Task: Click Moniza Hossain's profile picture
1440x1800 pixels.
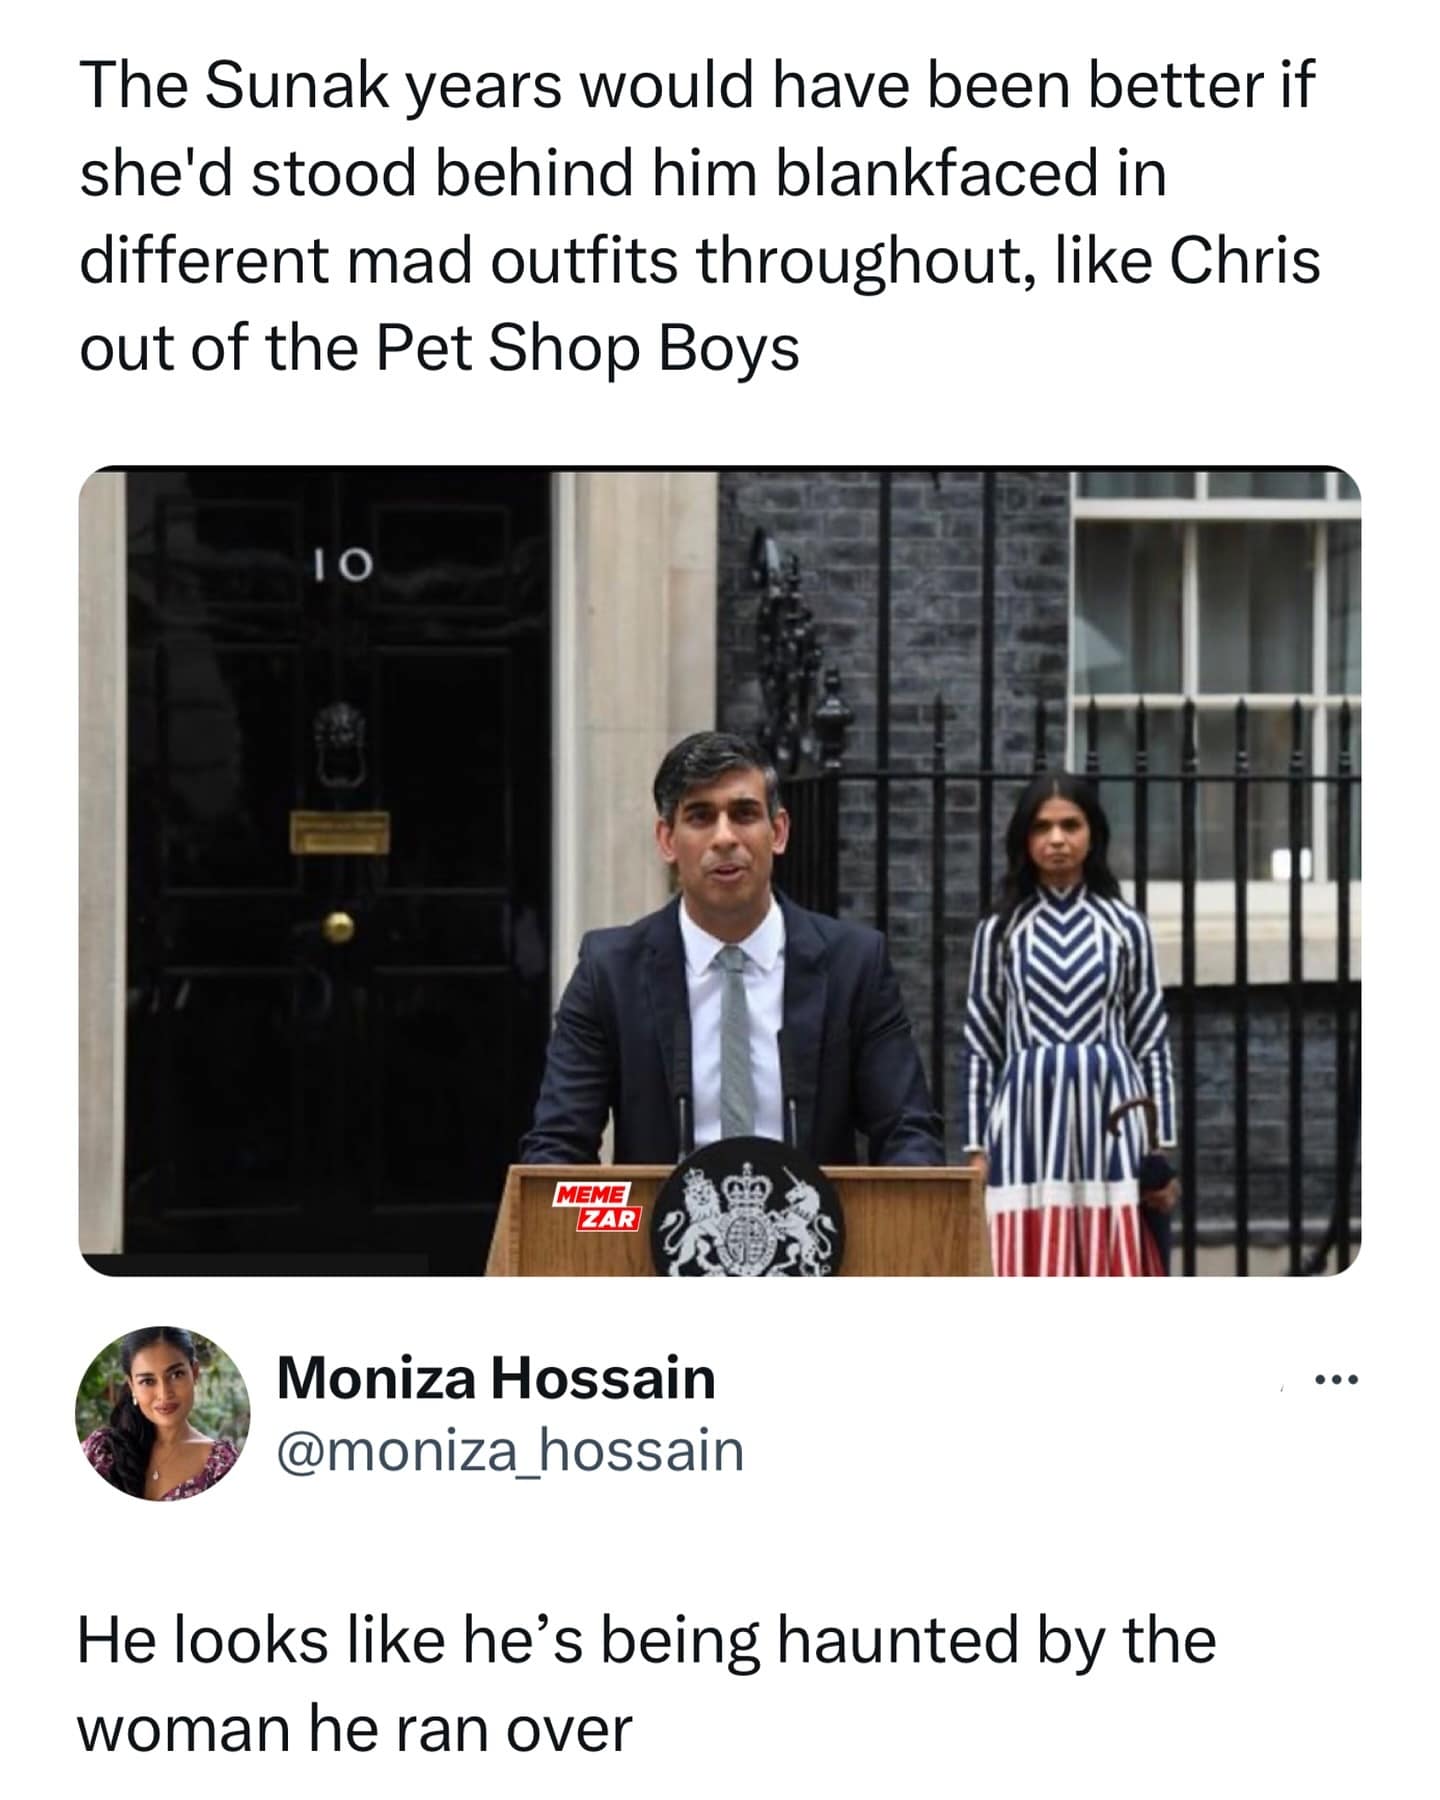Action: [x=163, y=1413]
